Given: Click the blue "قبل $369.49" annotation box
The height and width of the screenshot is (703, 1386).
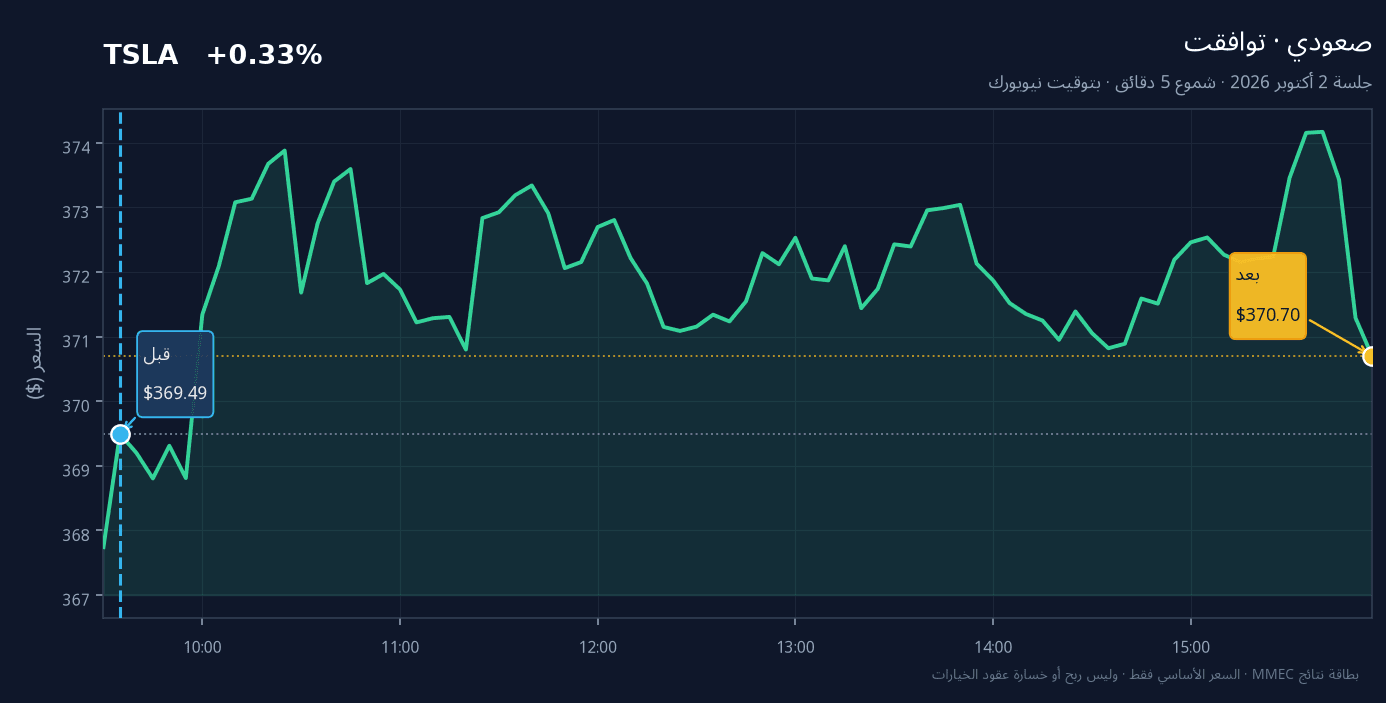Looking at the screenshot, I should point(175,373).
